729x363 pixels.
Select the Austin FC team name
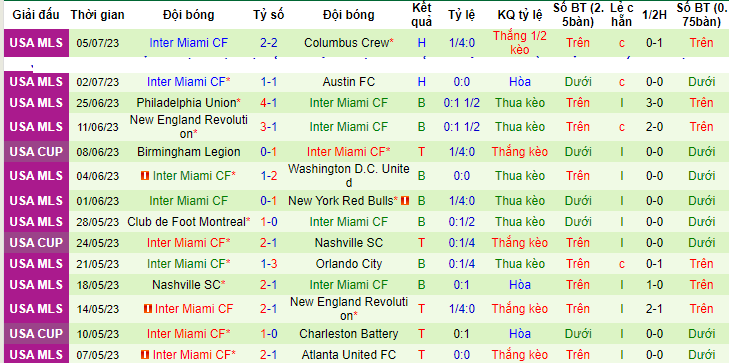pyautogui.click(x=349, y=82)
